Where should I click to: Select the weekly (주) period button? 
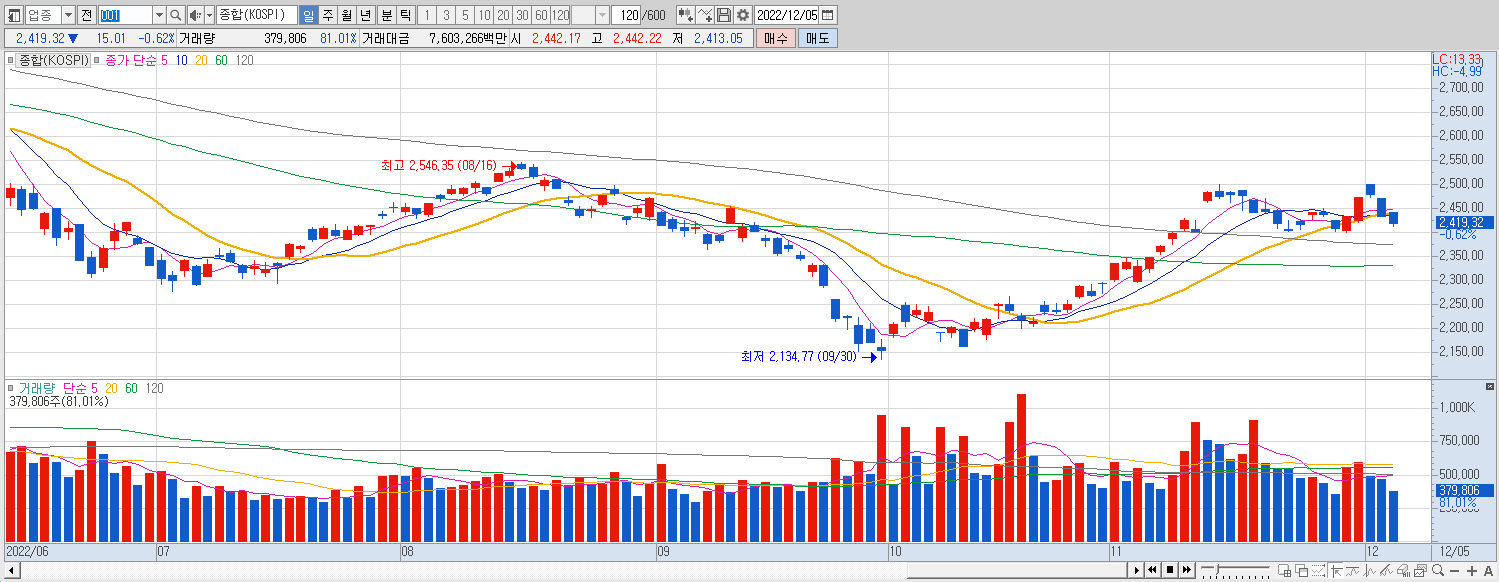pos(327,15)
